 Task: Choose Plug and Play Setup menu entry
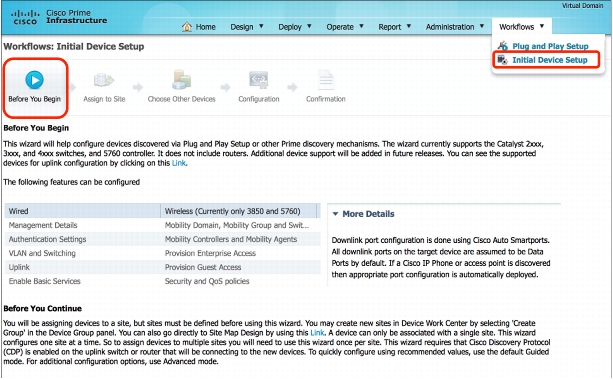550,46
